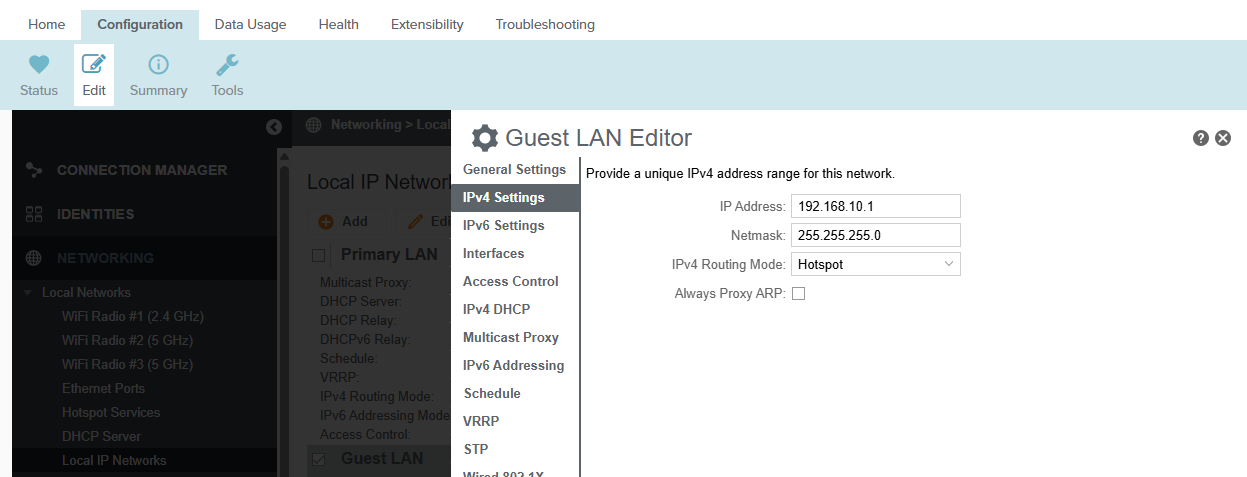Open the IPv4 Routing Mode dropdown
1247x477 pixels.
coord(876,264)
